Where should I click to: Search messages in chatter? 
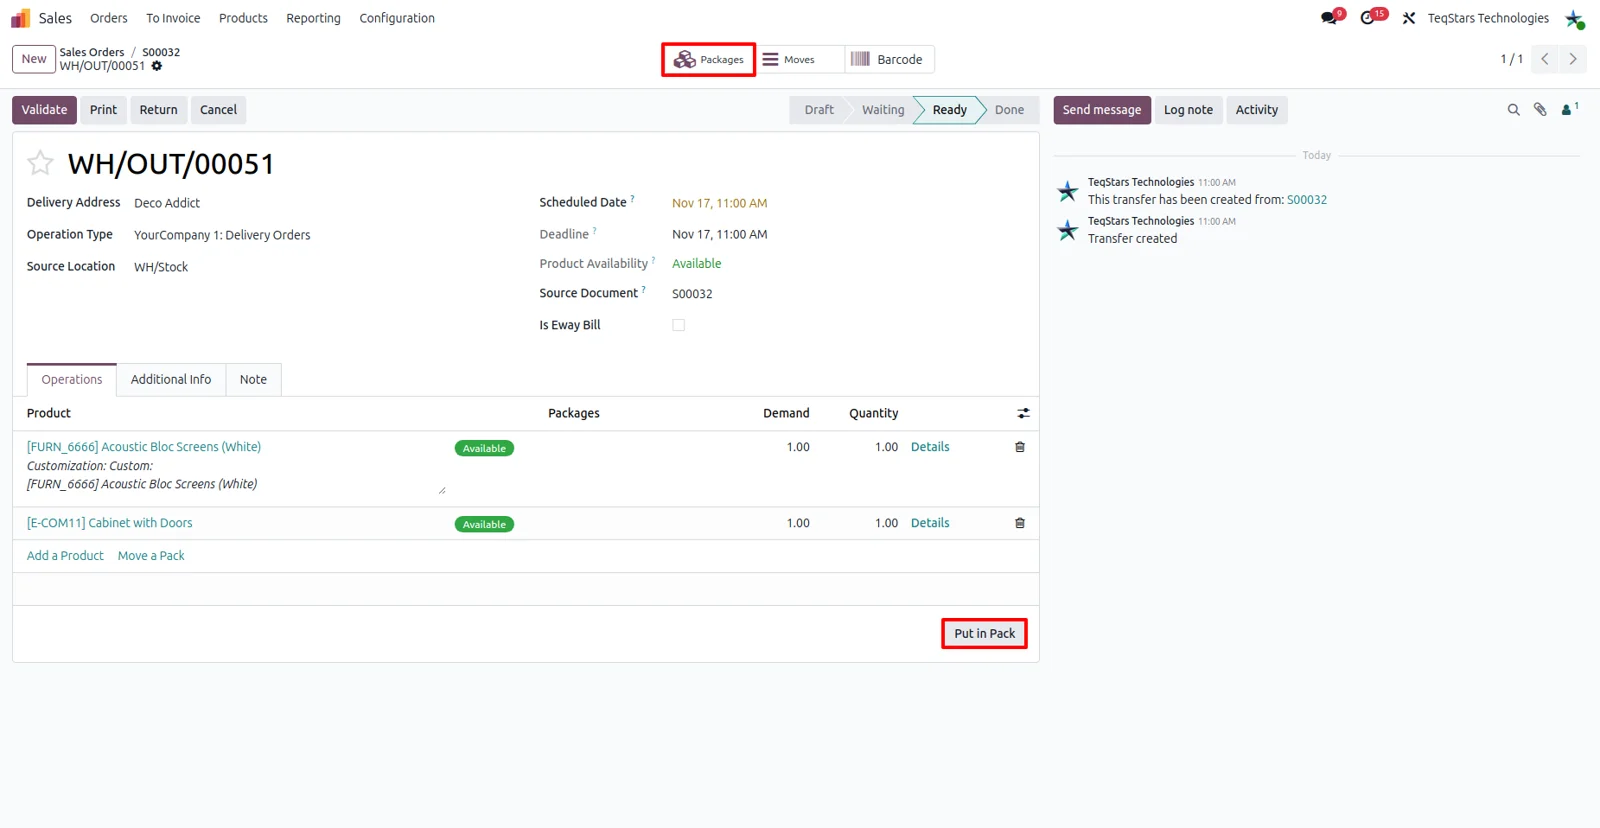(x=1513, y=110)
